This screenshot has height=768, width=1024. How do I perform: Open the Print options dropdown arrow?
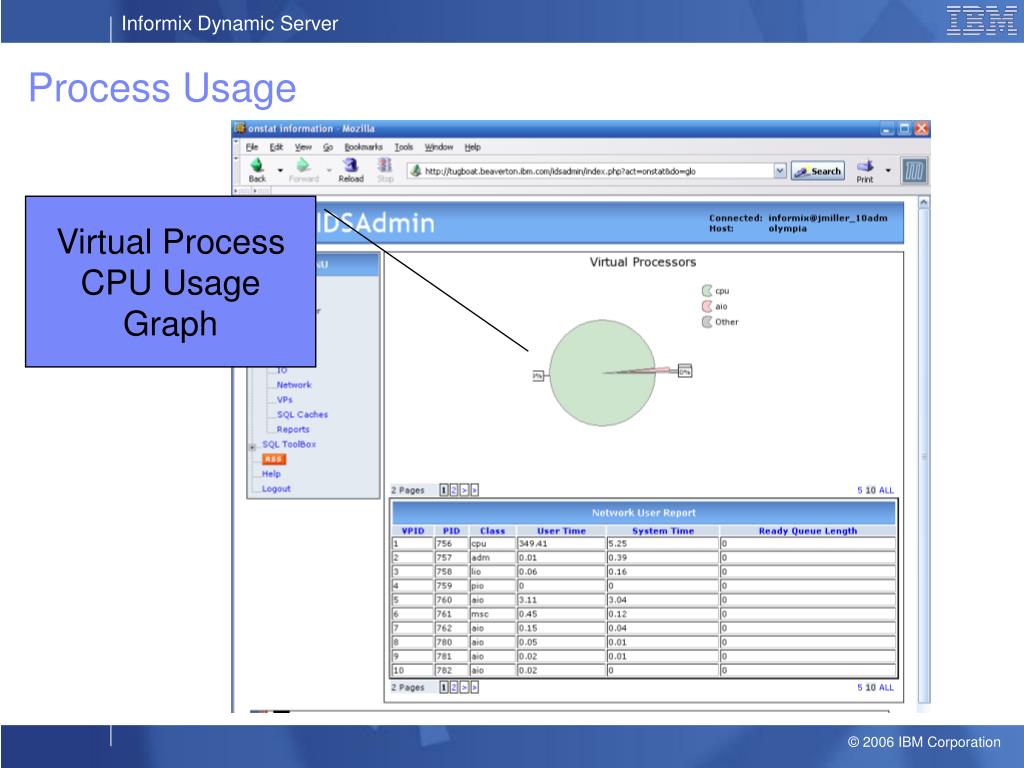coord(888,170)
